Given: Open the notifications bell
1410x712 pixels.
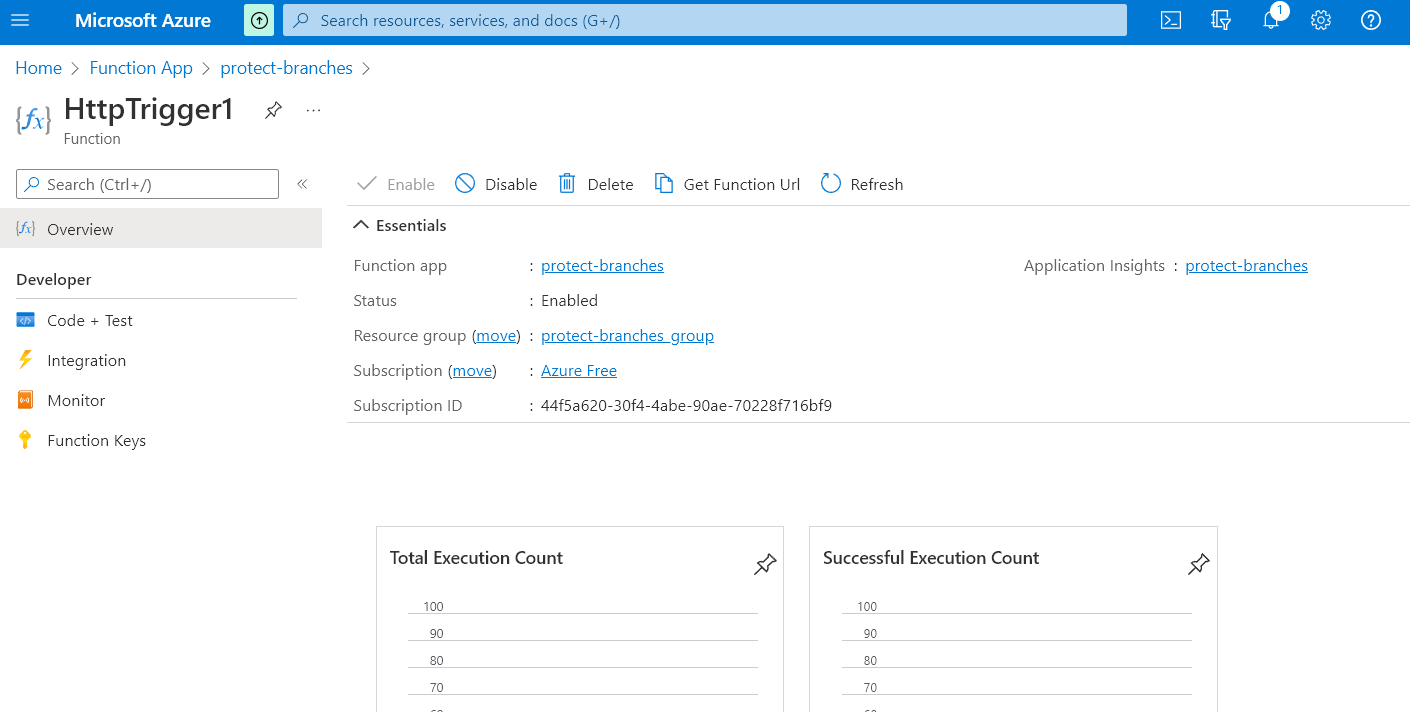Looking at the screenshot, I should [x=1271, y=20].
